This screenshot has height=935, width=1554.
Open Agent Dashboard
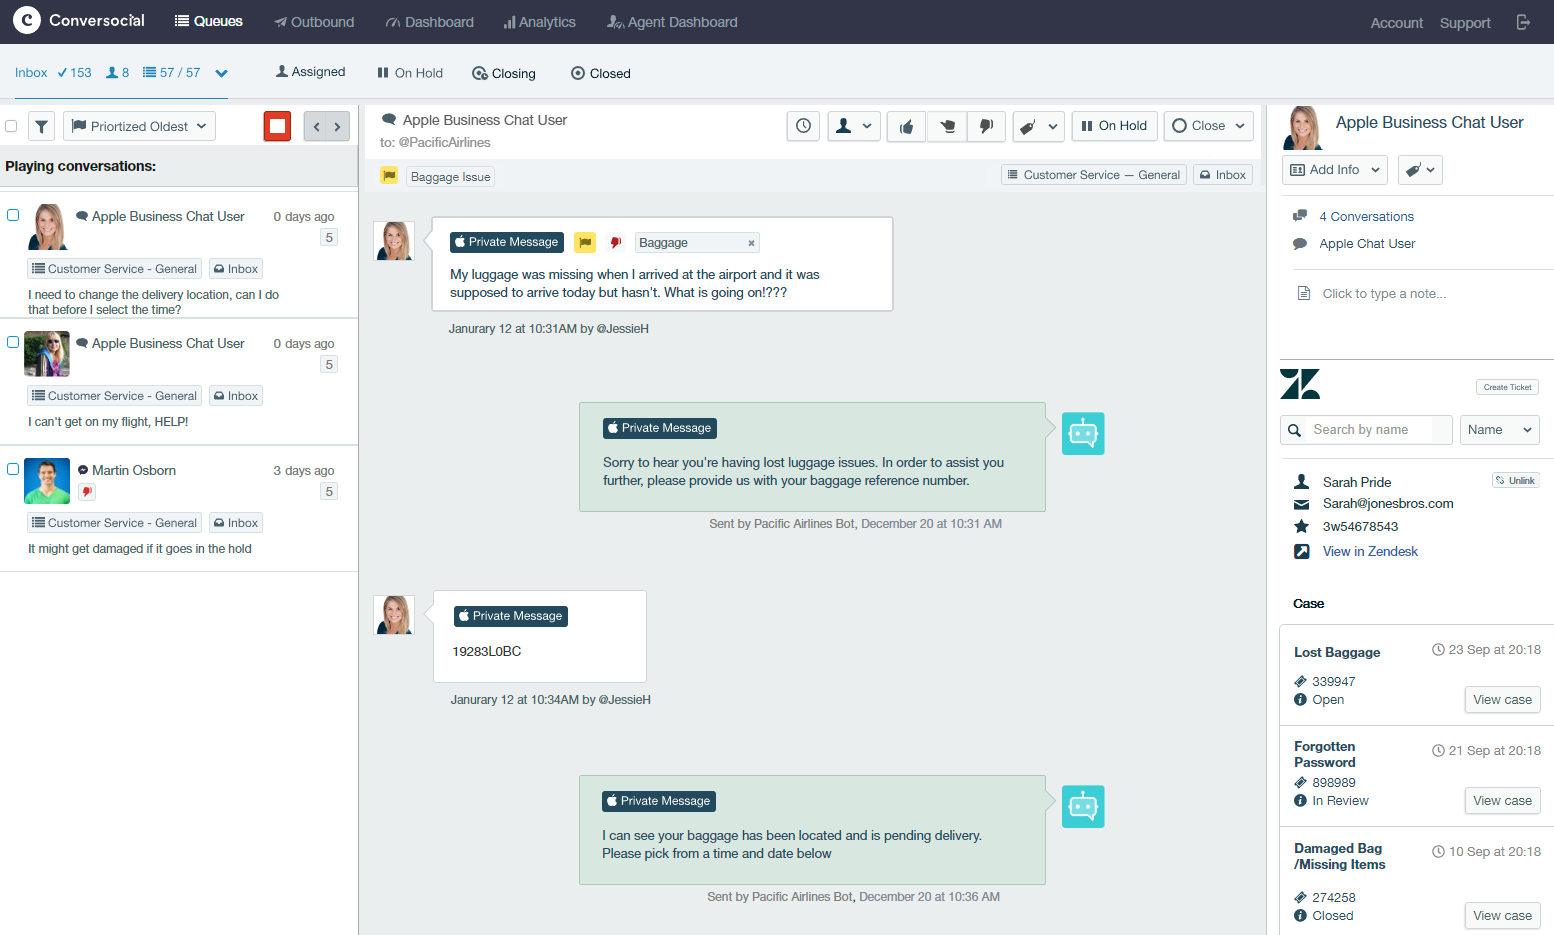click(x=672, y=22)
